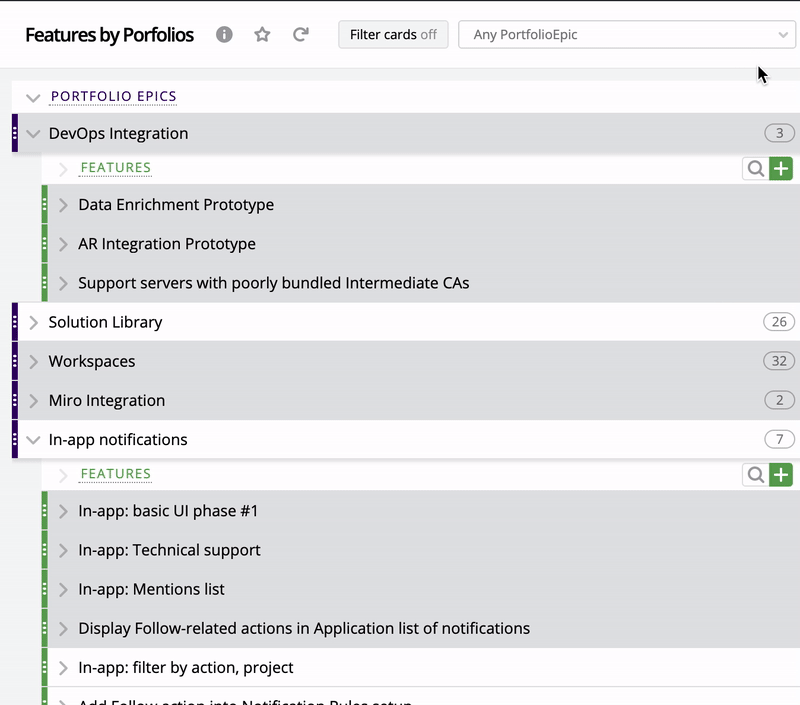Open search magnifier in In-app notifications features row
Screen dimensions: 800x705
point(756,474)
